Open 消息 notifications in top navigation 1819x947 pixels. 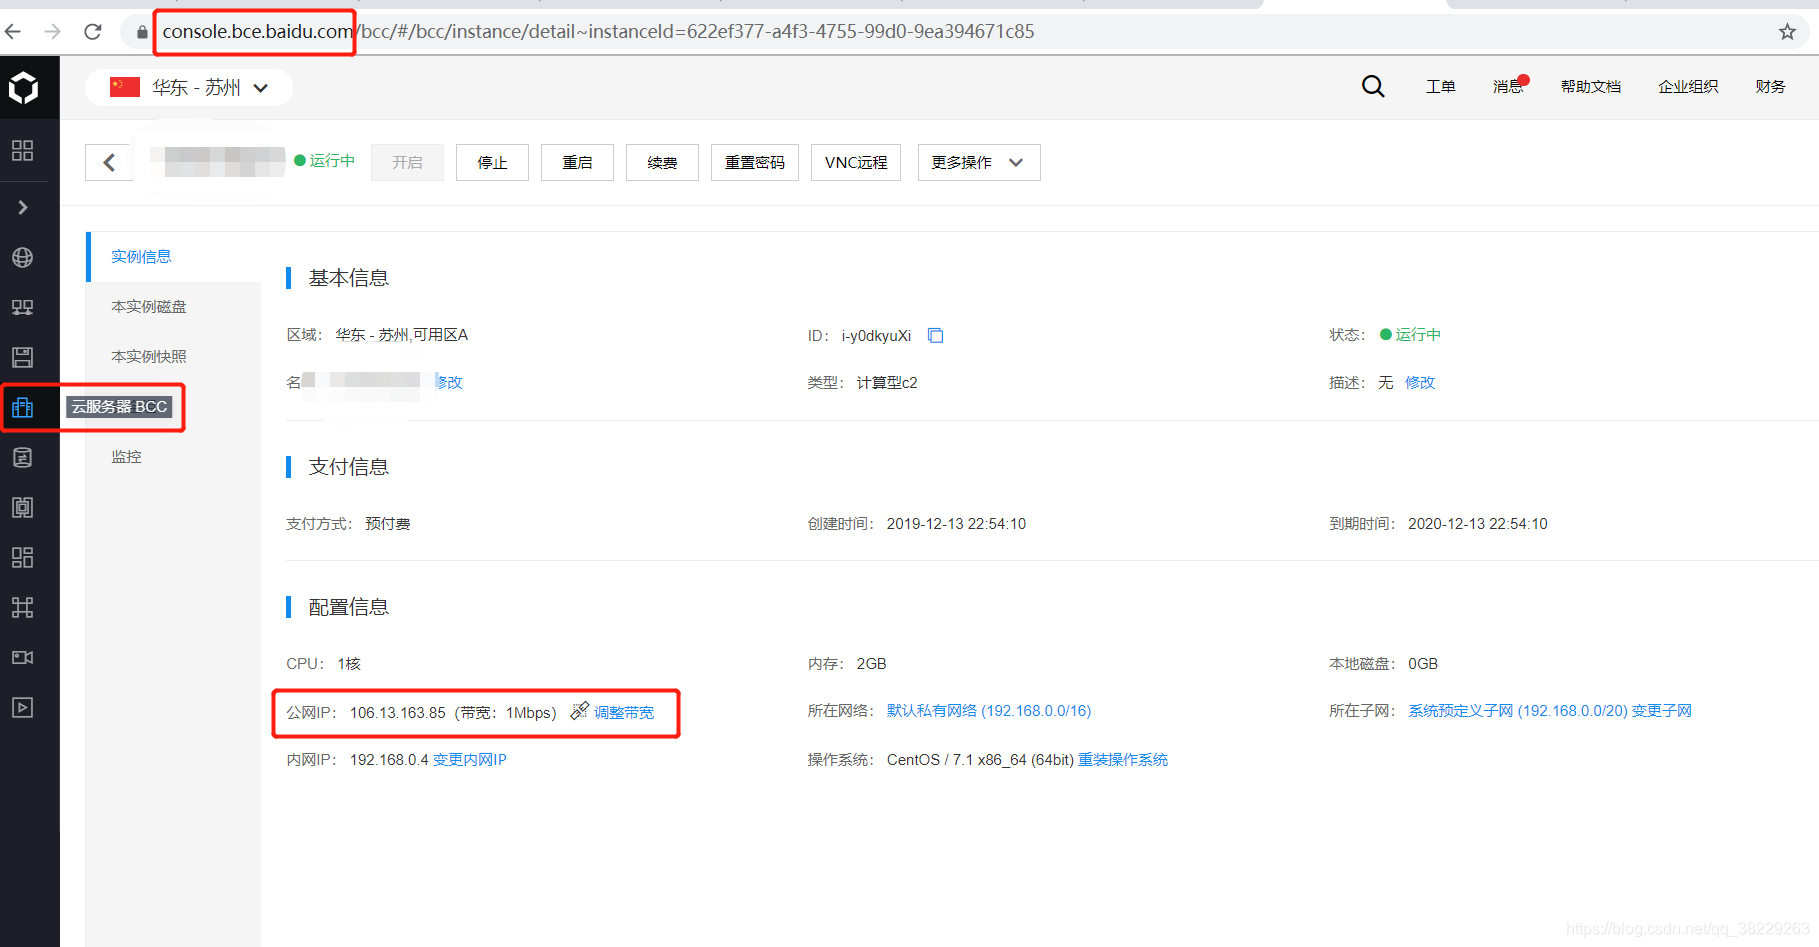(1508, 87)
